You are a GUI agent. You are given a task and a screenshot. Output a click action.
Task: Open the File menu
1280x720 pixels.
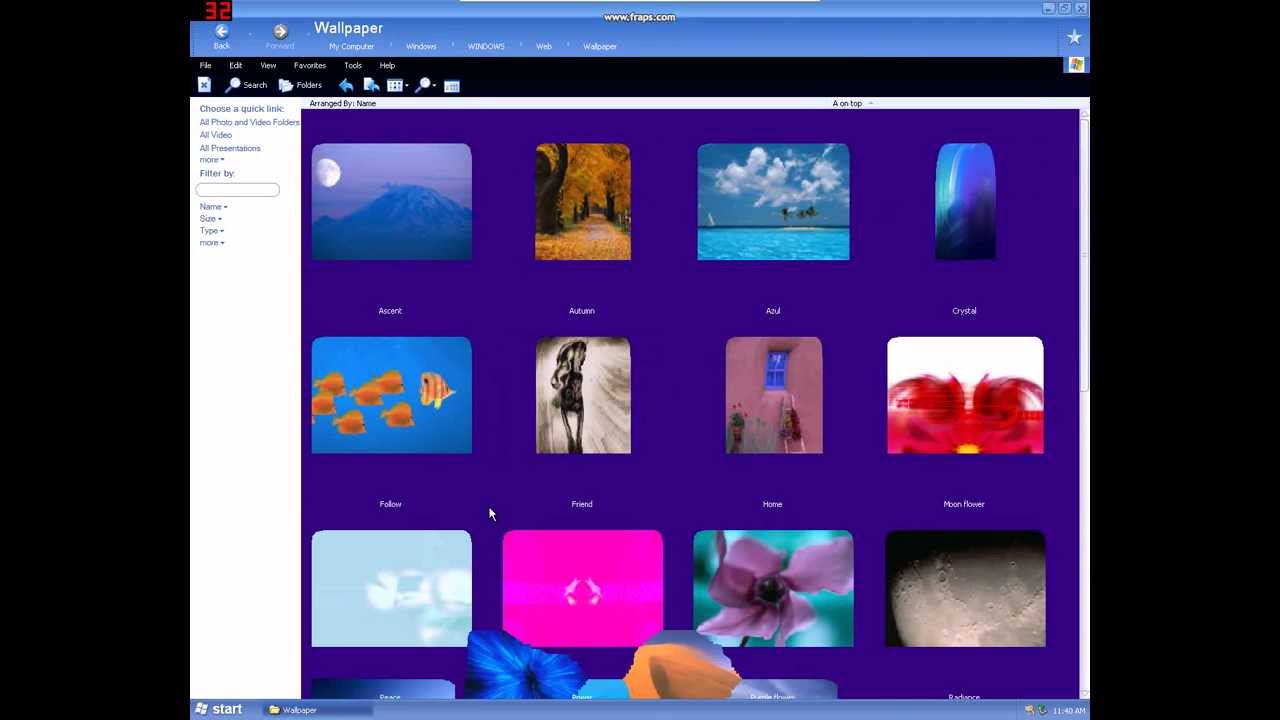(205, 65)
